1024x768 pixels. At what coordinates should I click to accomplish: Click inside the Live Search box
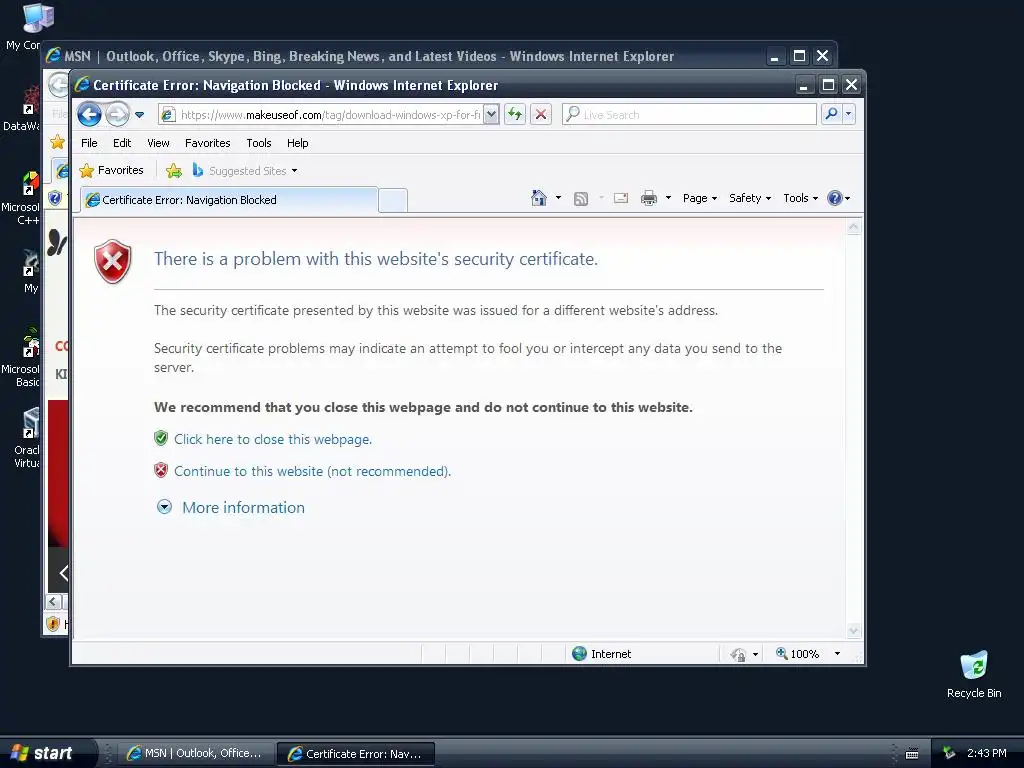[689, 115]
